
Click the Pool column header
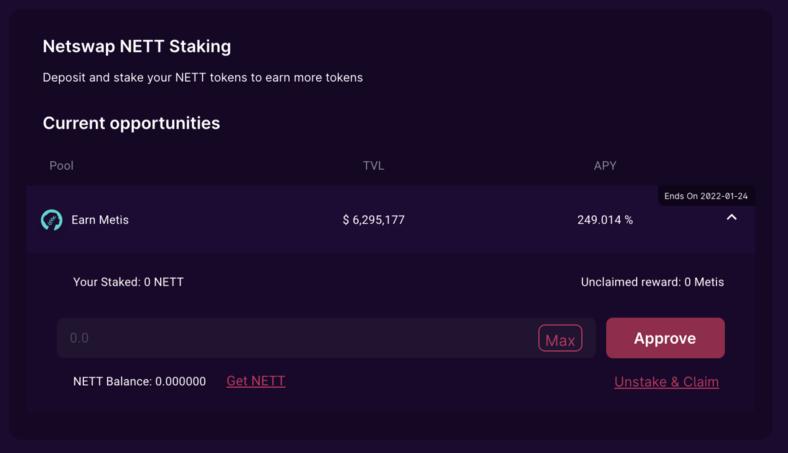62,165
